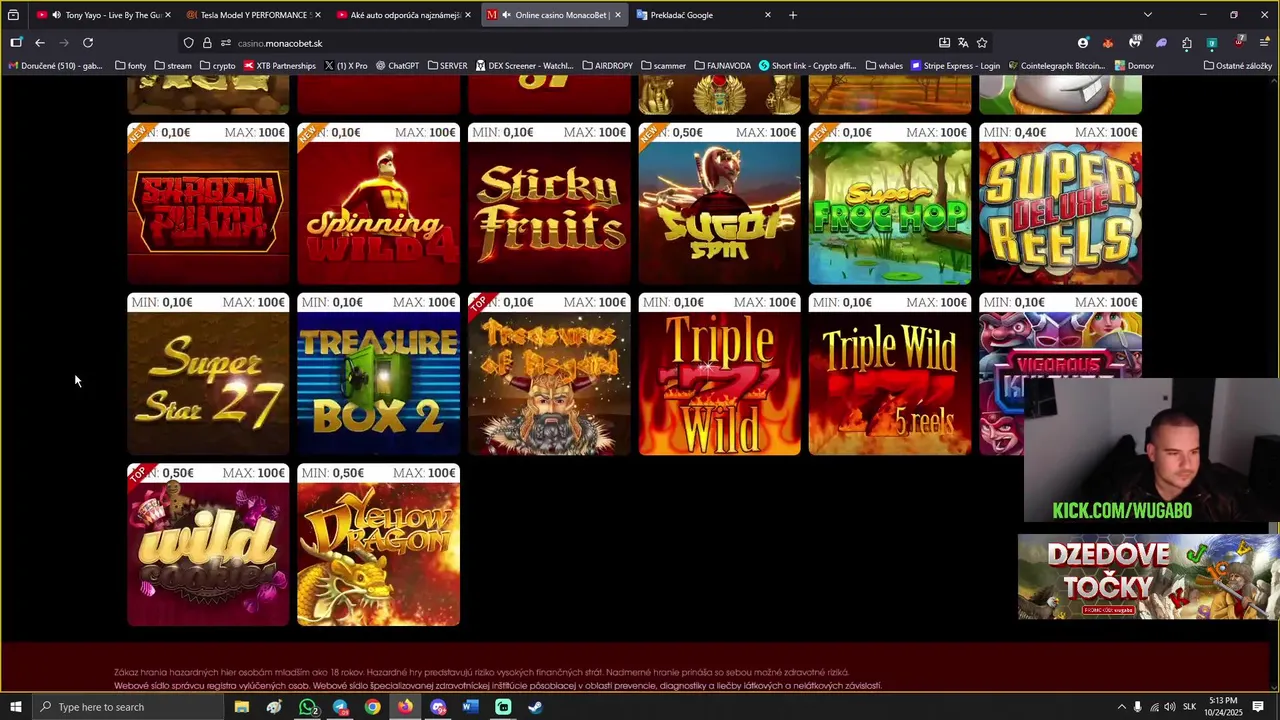Viewport: 1280px width, 720px height.
Task: Open Microsoft Word from the taskbar
Action: pos(470,707)
